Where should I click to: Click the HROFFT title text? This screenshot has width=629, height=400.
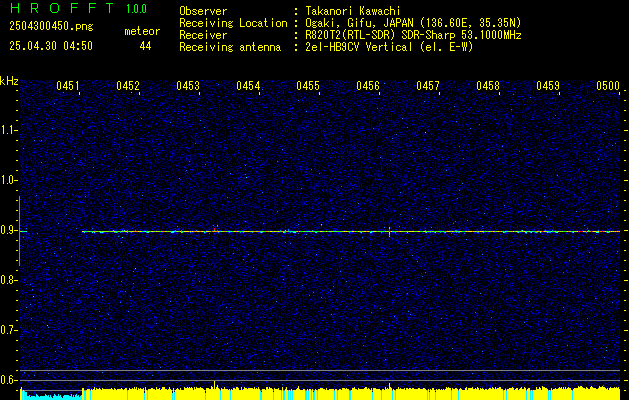61,8
